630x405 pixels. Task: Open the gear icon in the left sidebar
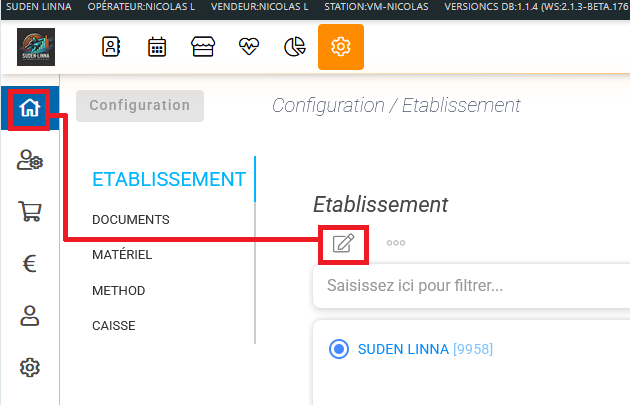click(x=29, y=368)
